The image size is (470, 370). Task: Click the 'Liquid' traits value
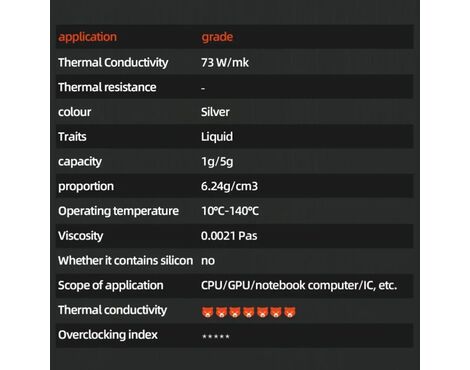[217, 137]
